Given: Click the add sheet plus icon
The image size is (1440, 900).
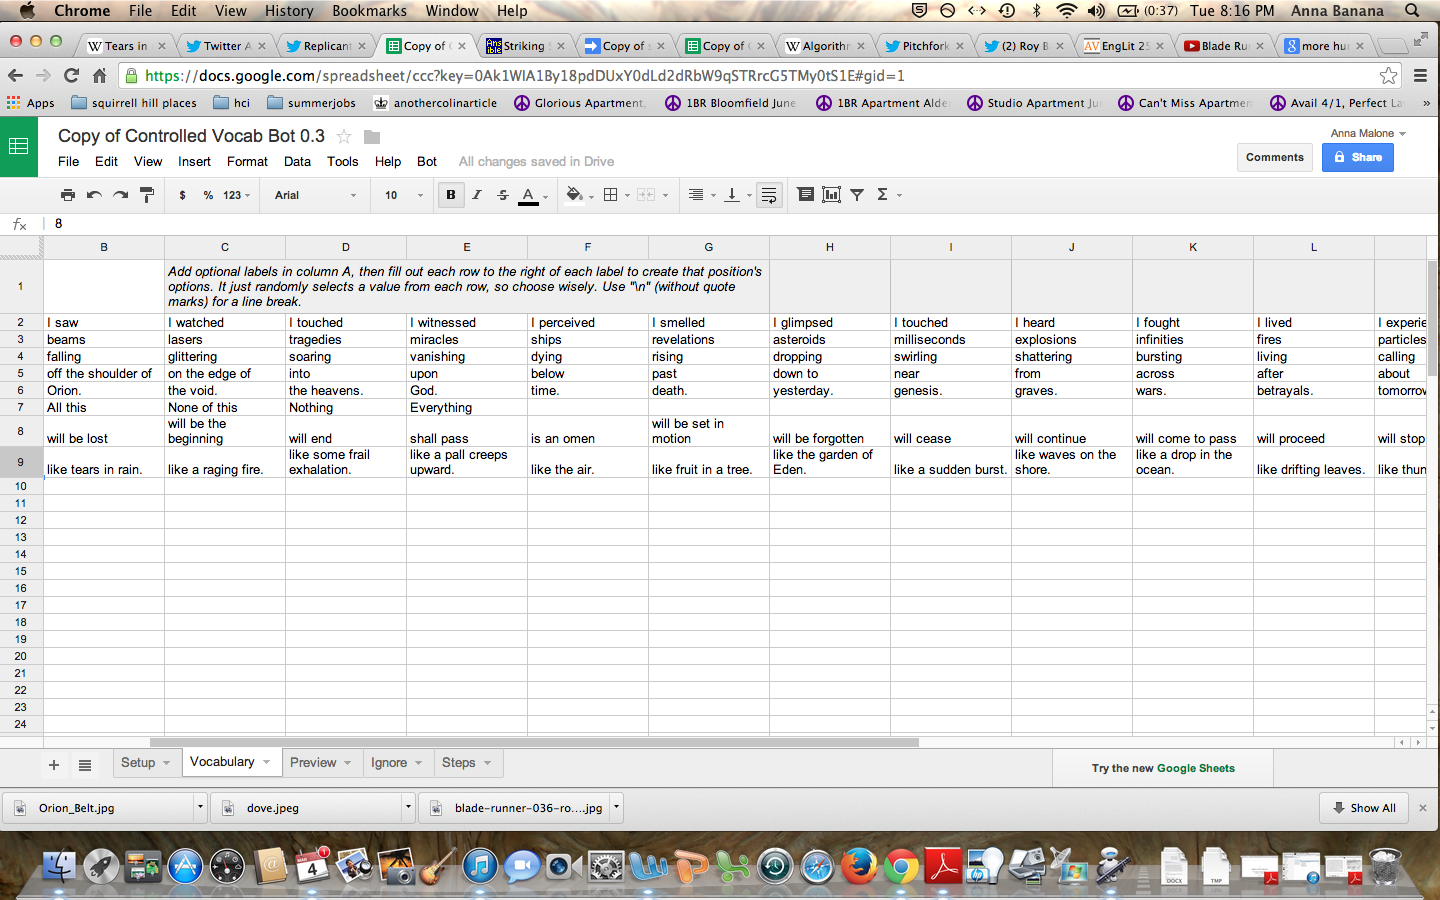Looking at the screenshot, I should (54, 765).
